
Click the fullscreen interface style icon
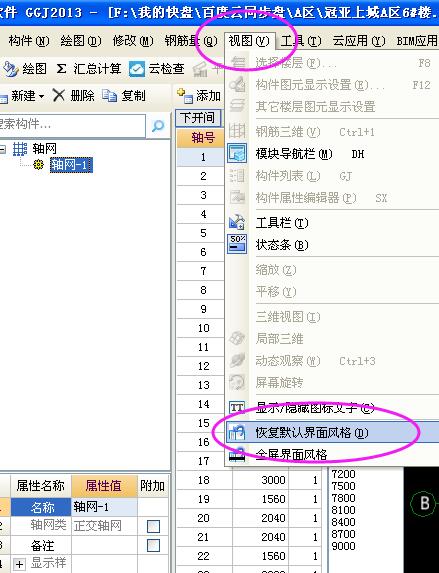tap(236, 455)
